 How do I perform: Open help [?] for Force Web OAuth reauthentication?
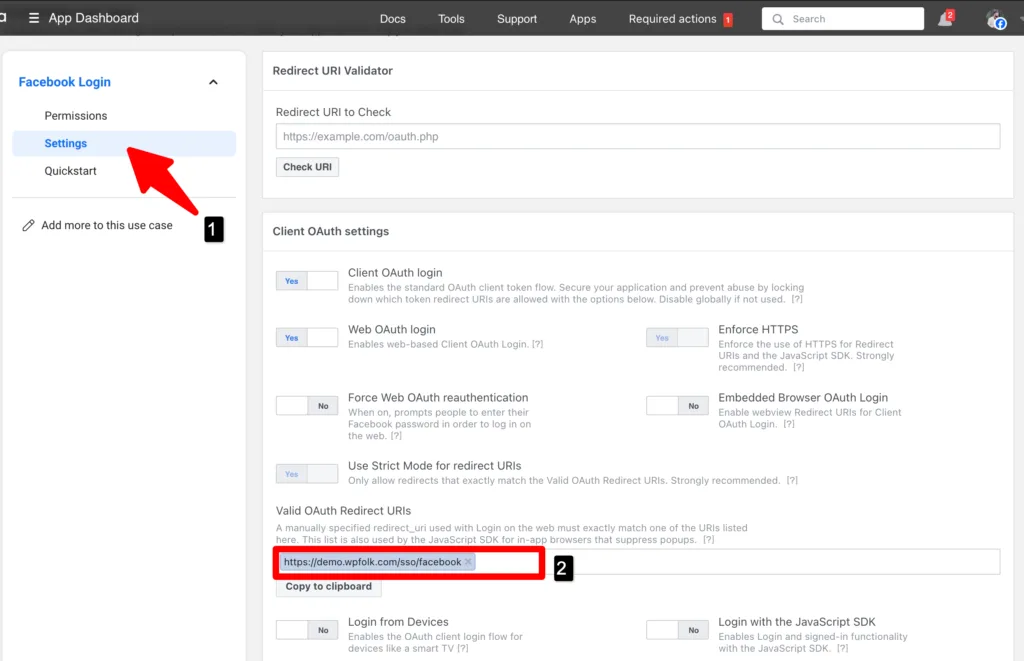point(396,436)
